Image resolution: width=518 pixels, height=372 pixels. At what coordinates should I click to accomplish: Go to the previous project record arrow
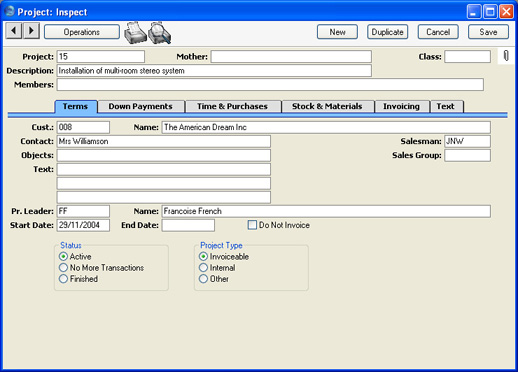pyautogui.click(x=14, y=31)
